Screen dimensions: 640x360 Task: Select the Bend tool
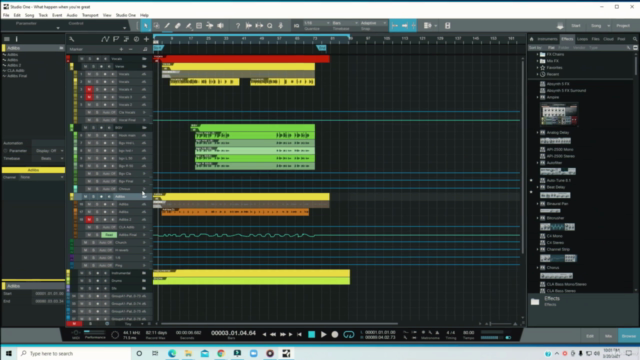click(x=209, y=26)
